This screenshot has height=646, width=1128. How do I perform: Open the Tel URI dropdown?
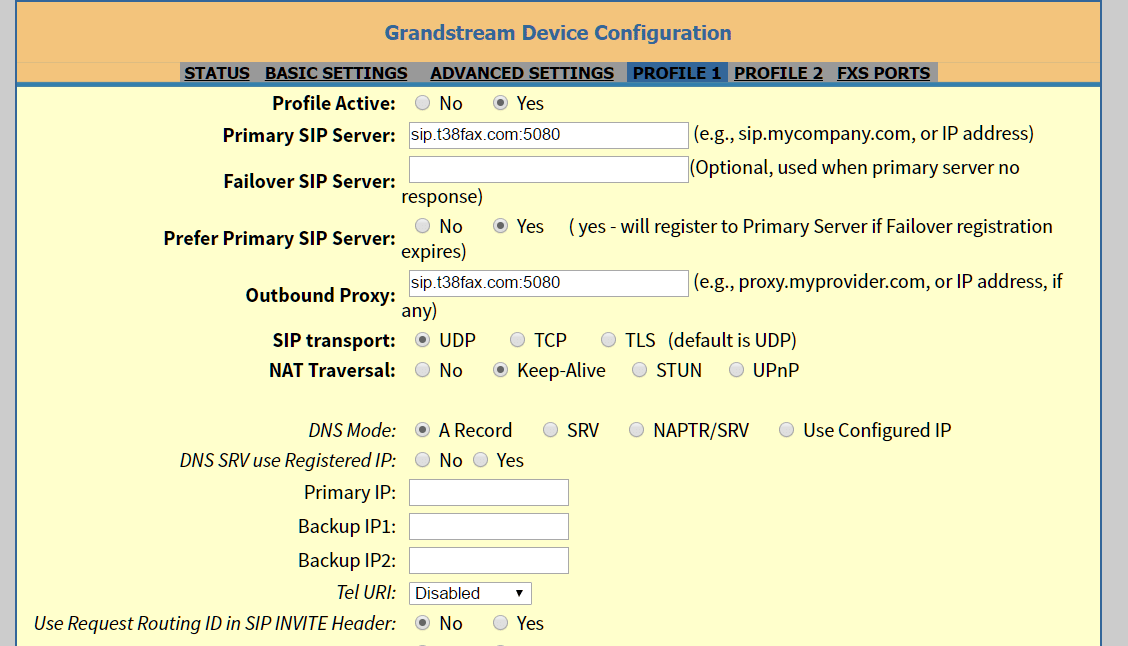(x=470, y=593)
